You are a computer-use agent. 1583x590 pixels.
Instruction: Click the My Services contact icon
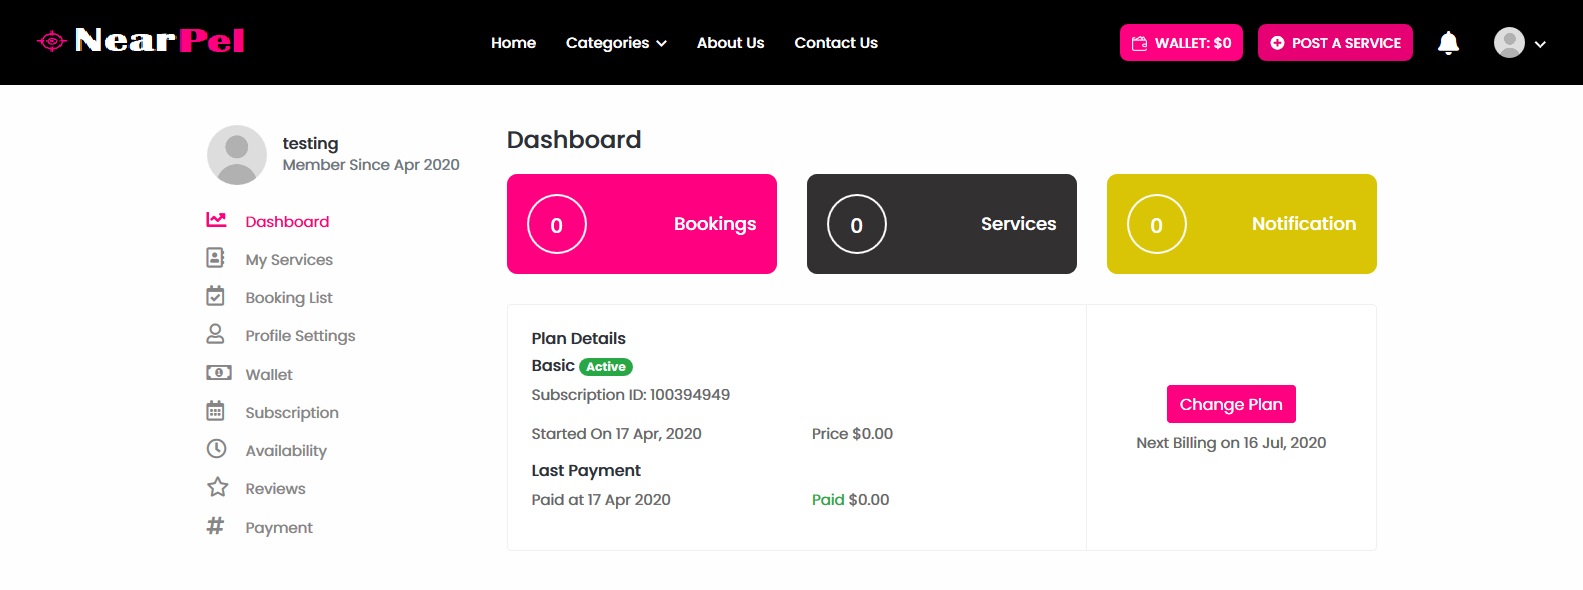coord(215,258)
